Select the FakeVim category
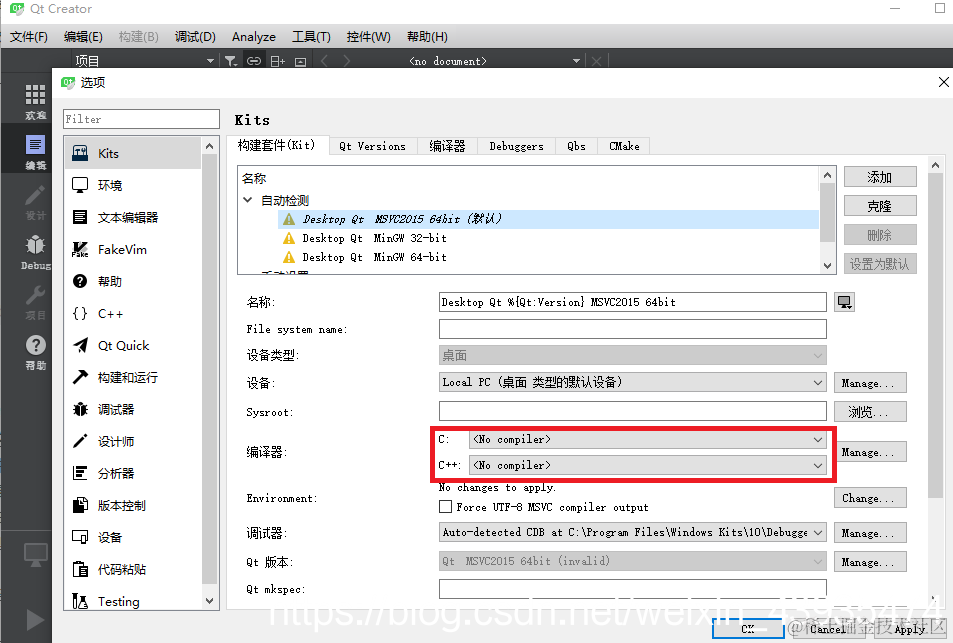 pyautogui.click(x=132, y=249)
